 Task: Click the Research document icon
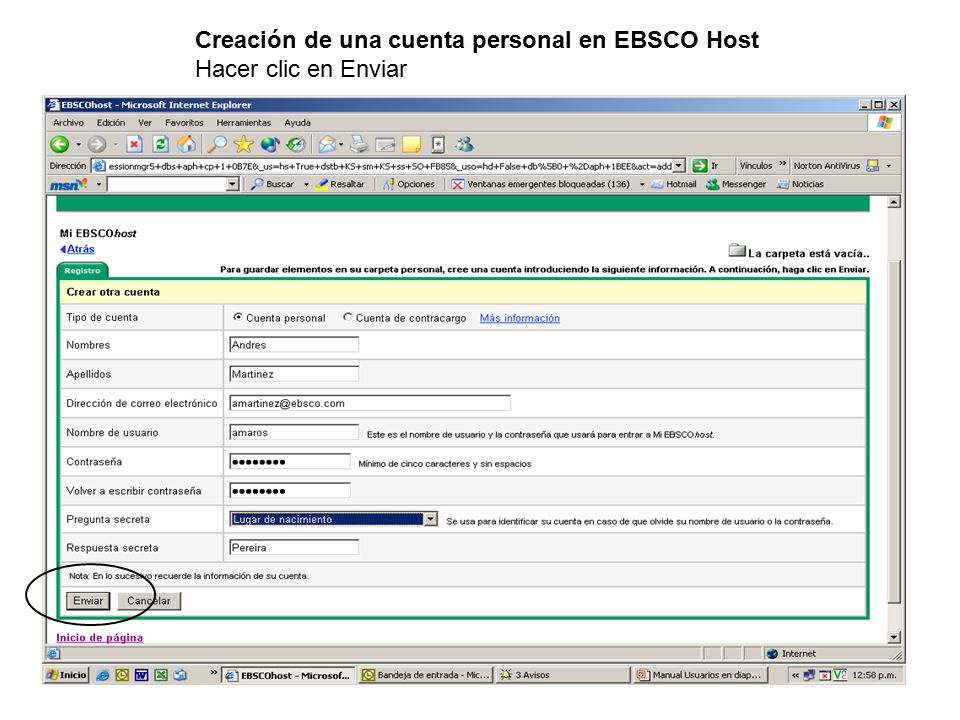click(x=438, y=144)
